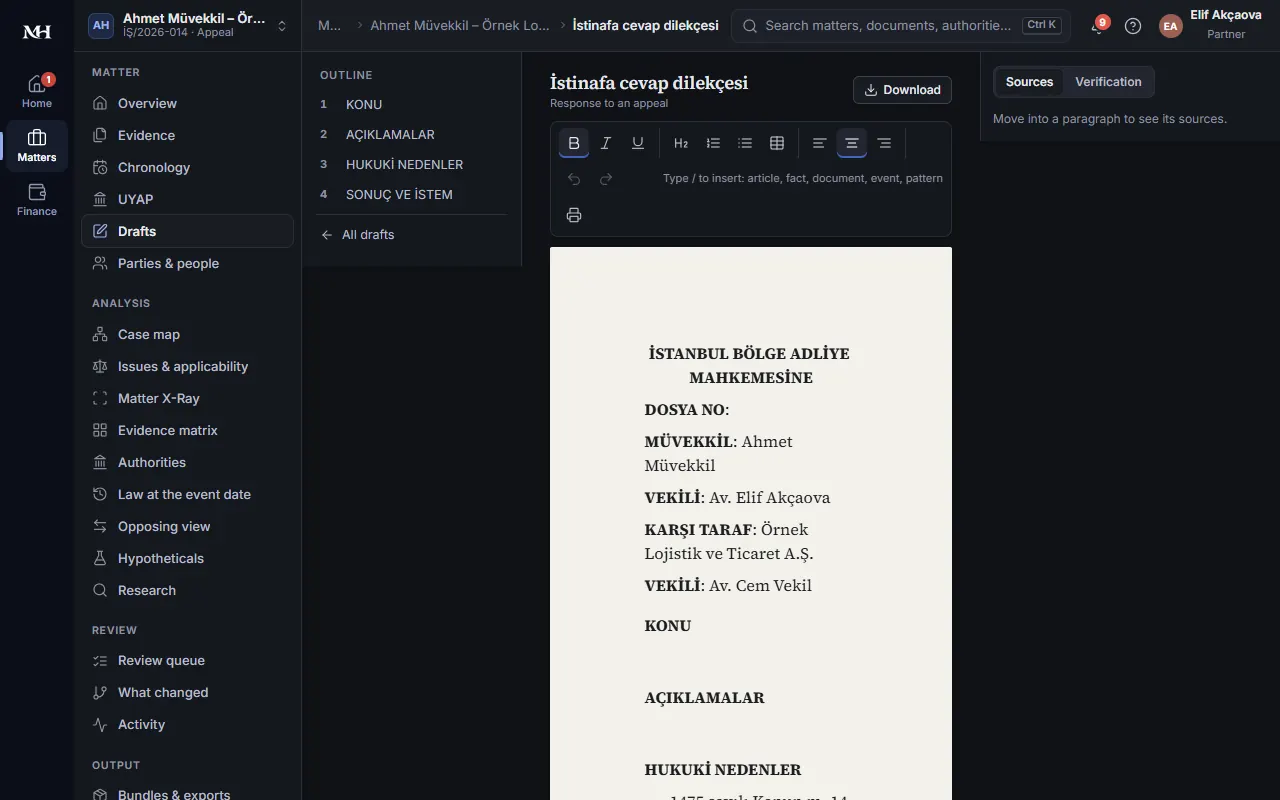The width and height of the screenshot is (1280, 800).
Task: Apply H2 heading style
Action: click(681, 143)
